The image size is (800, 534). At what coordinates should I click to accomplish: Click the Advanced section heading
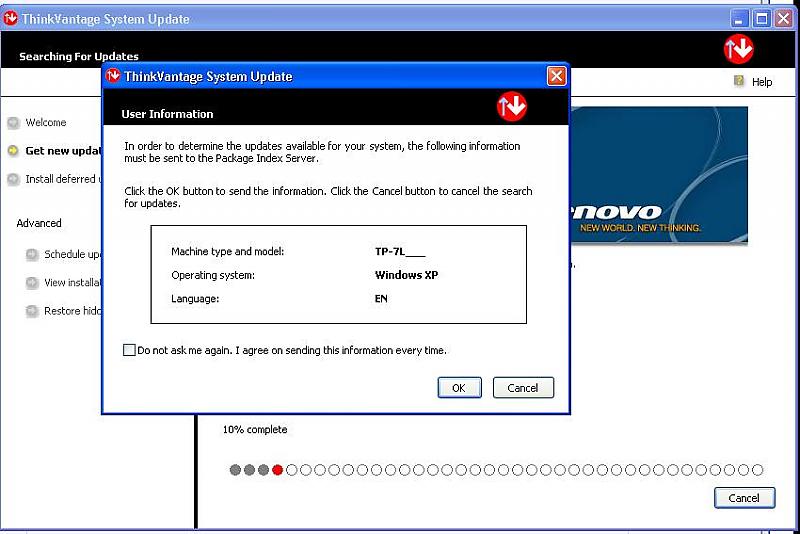39,223
